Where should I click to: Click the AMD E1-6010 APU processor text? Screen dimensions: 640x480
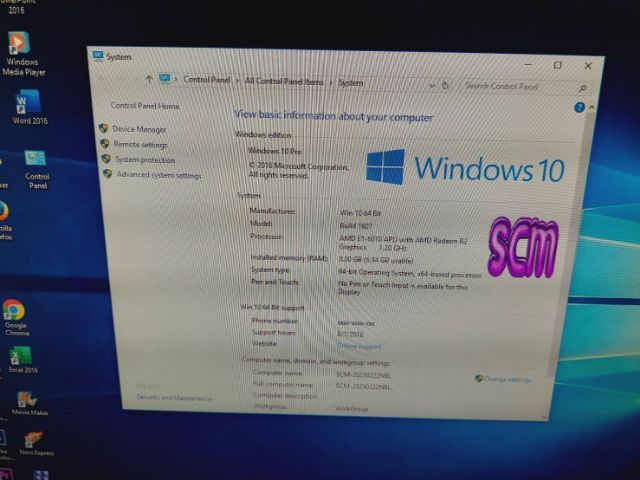coord(403,244)
